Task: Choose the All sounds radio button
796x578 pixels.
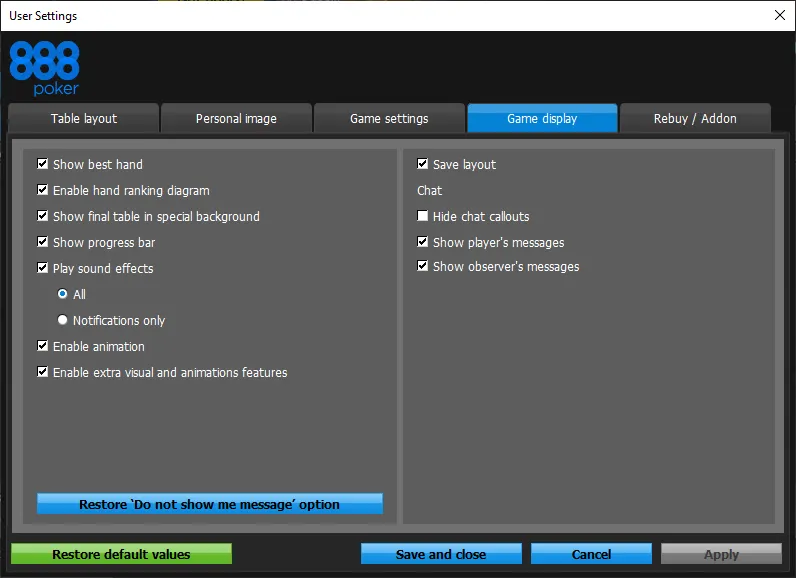Action: tap(63, 294)
